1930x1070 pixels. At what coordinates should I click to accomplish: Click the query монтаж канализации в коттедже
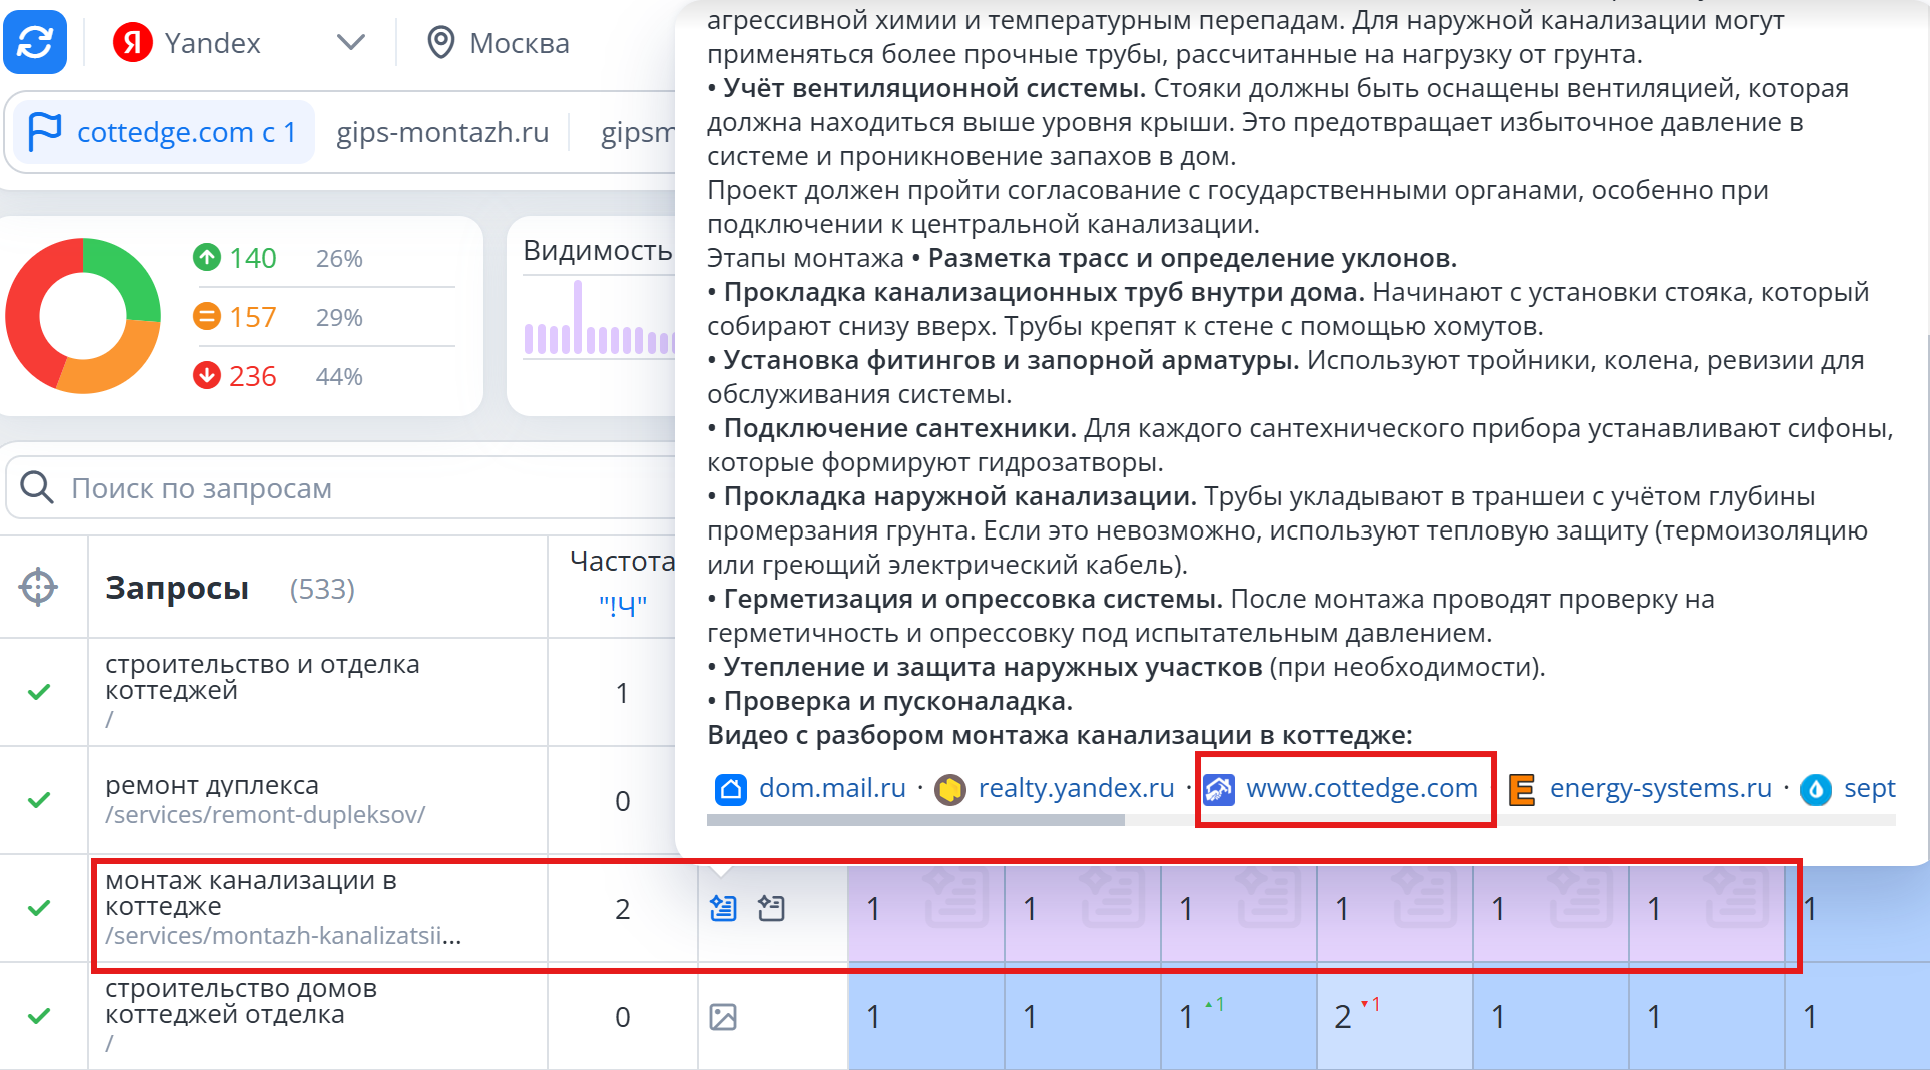click(x=251, y=893)
